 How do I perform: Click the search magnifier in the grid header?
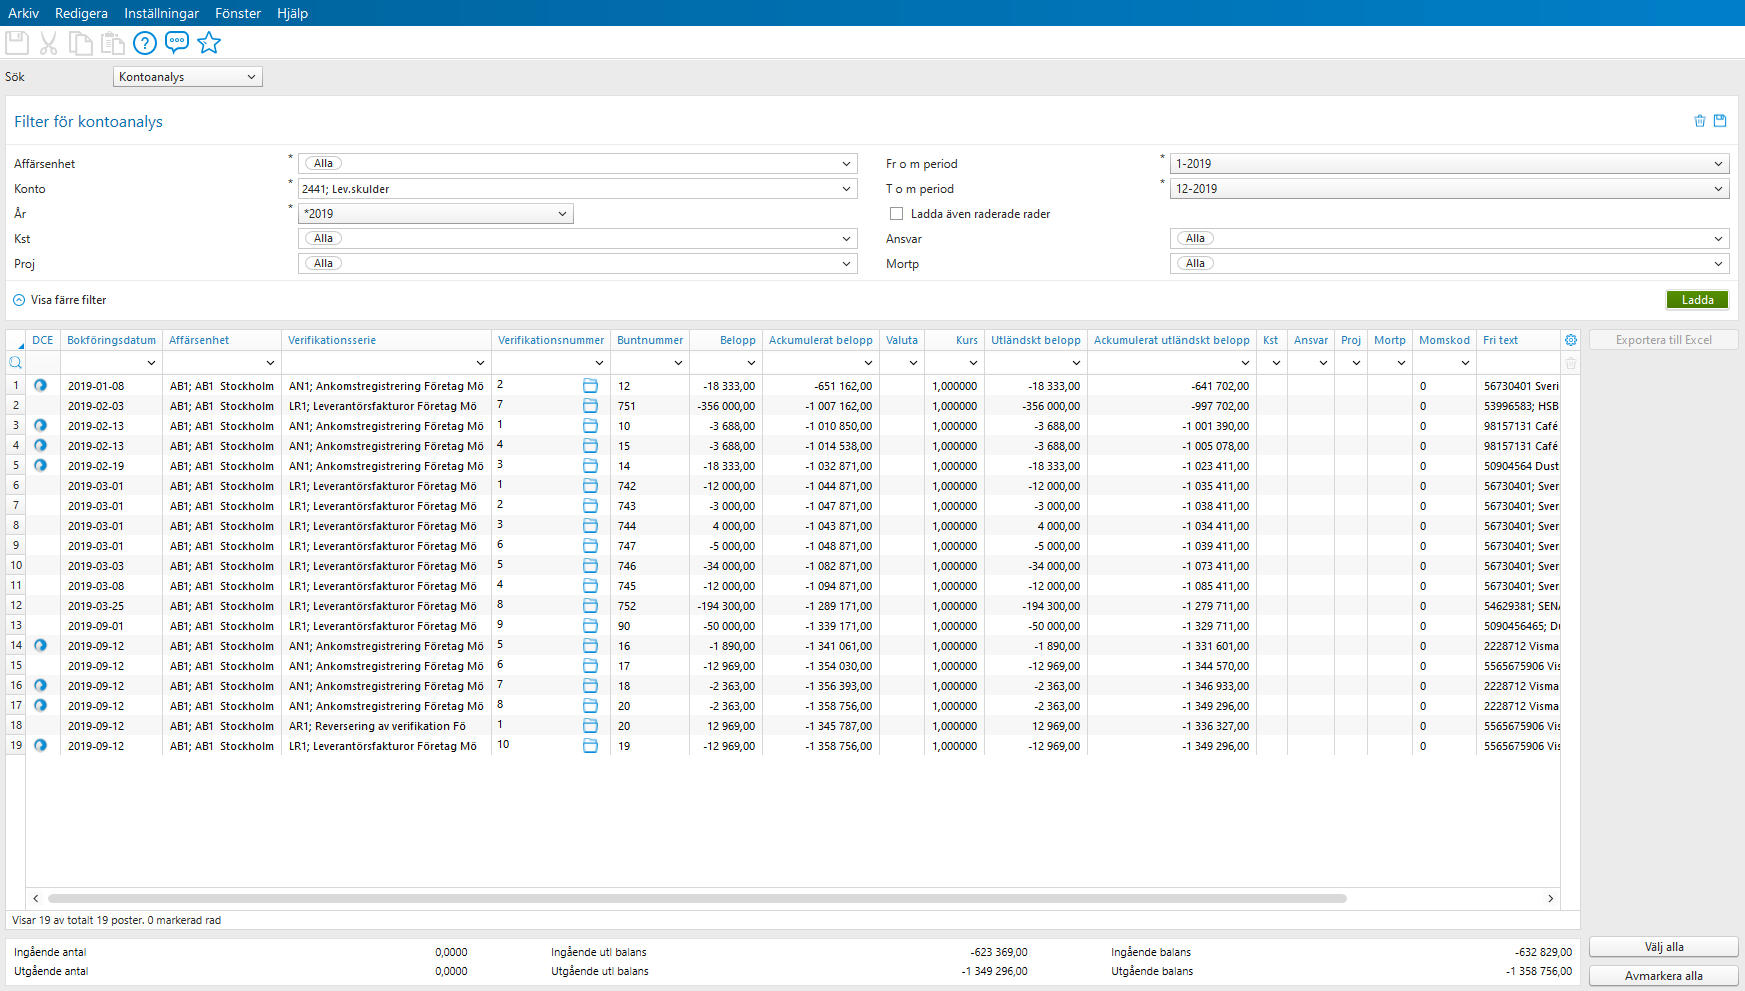tap(15, 362)
